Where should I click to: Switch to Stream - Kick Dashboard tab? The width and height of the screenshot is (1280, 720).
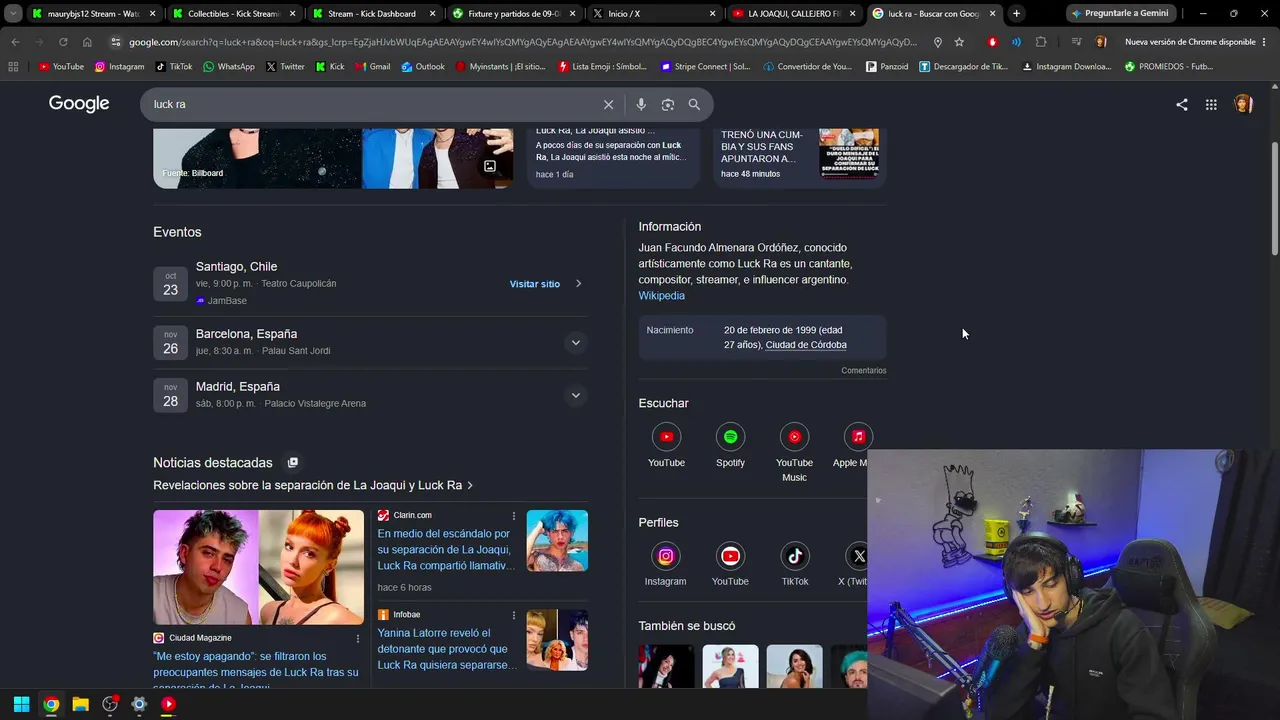pyautogui.click(x=373, y=14)
